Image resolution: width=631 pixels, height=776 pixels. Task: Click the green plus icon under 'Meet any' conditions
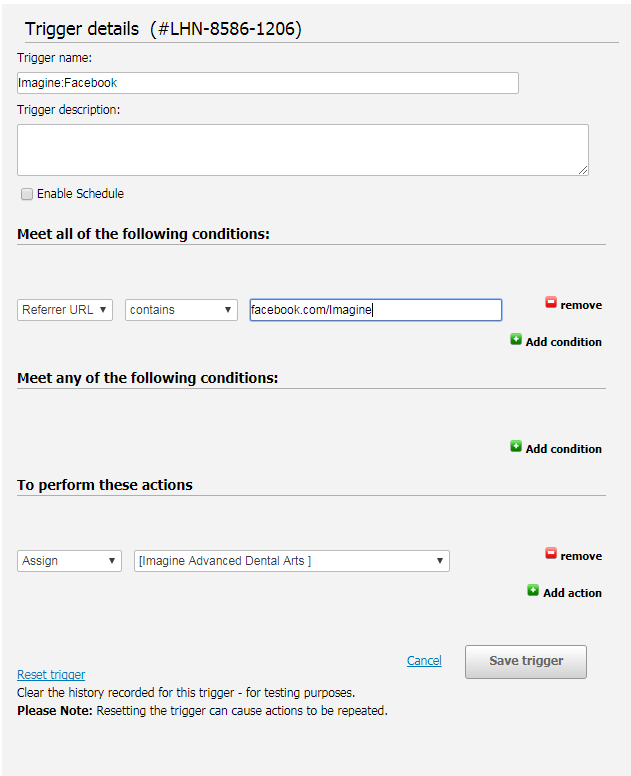tap(516, 447)
